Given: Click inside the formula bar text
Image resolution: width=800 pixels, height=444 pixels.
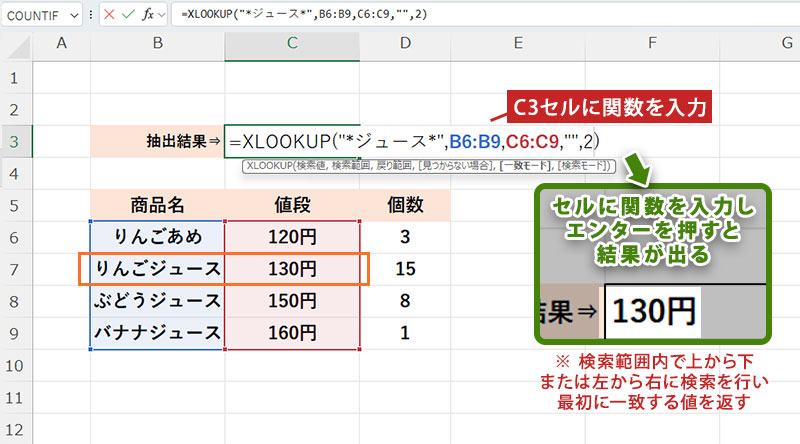Looking at the screenshot, I should point(305,14).
